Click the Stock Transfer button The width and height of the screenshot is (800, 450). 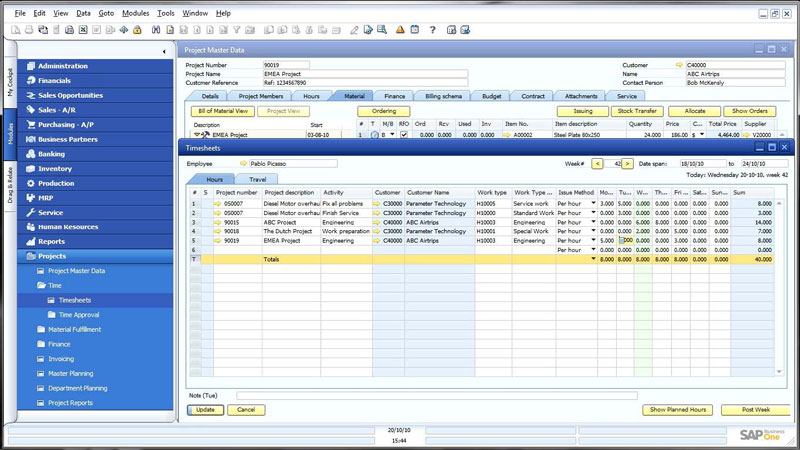pos(637,111)
